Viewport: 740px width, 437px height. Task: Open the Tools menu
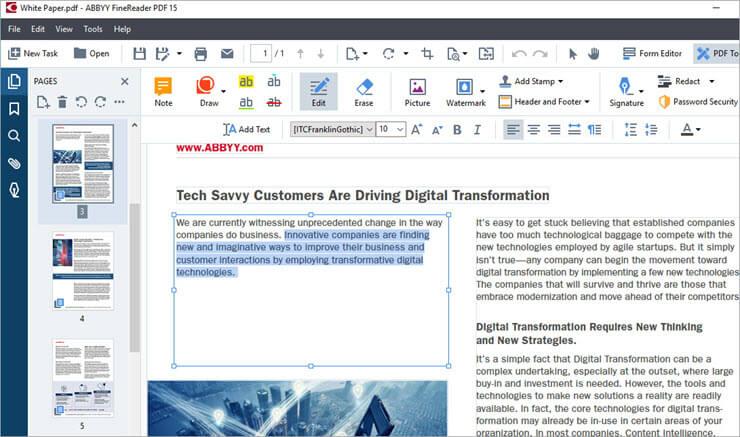pos(92,29)
